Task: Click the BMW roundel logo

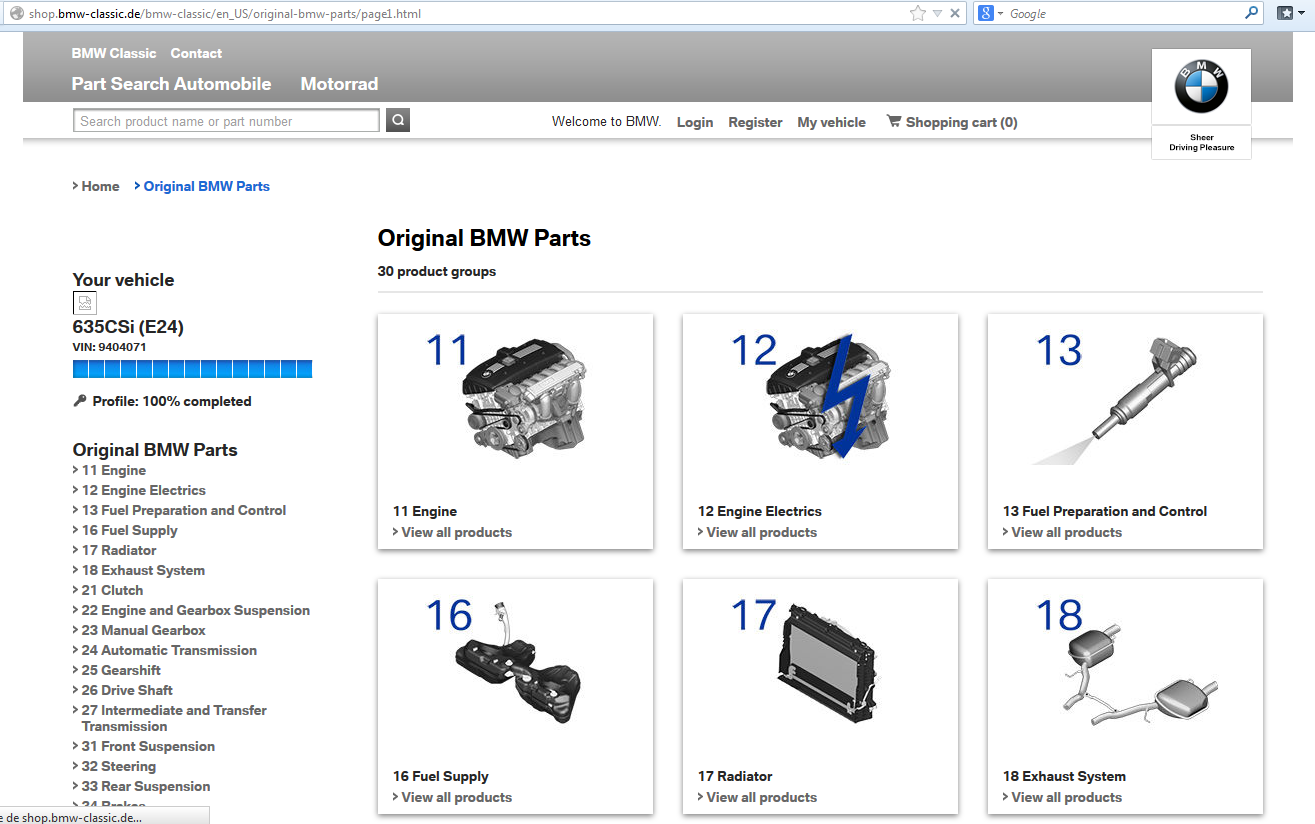Action: [1200, 87]
